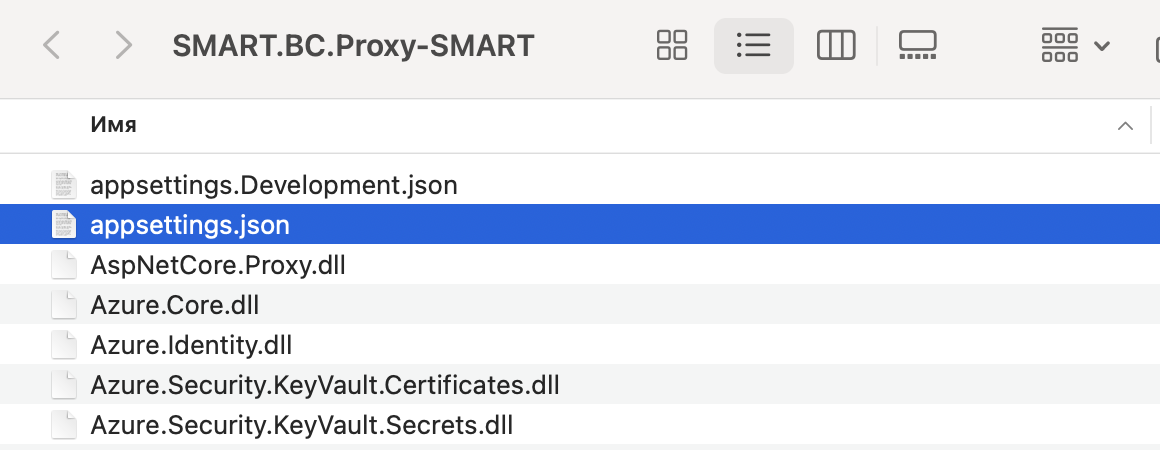Click the appsettings.Development.json document icon

64,185
